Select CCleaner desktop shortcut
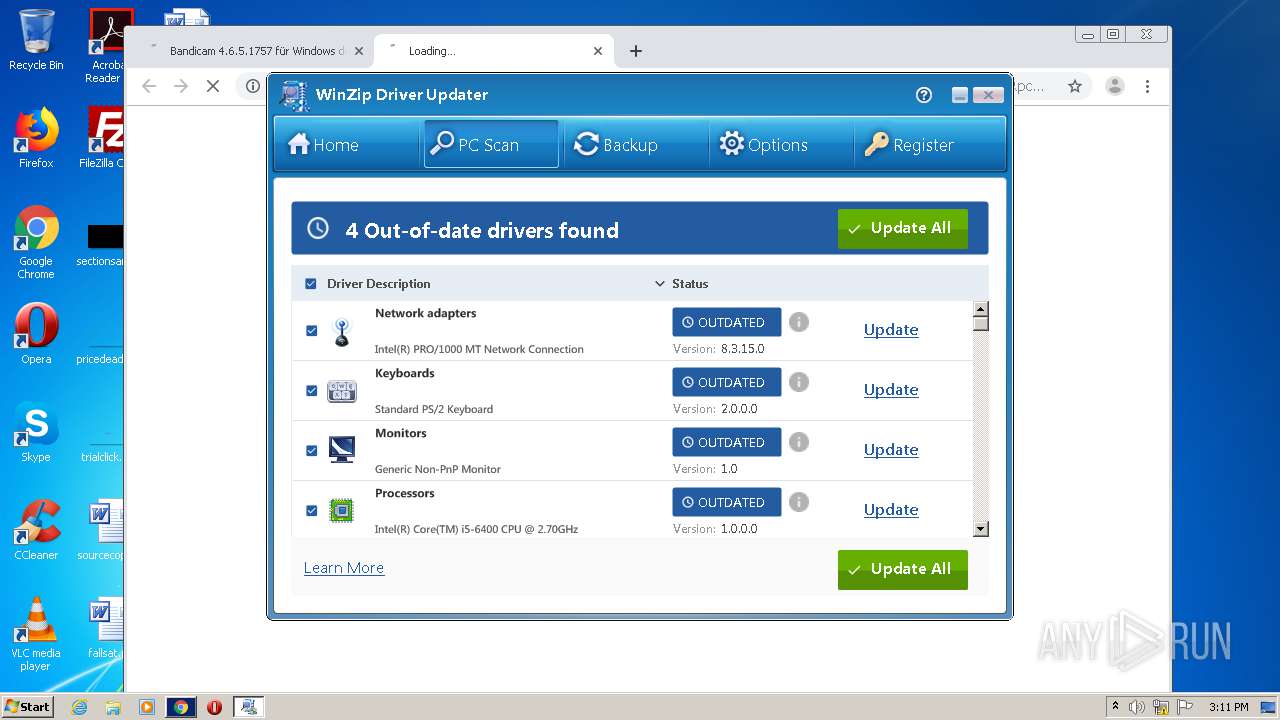Image resolution: width=1280 pixels, height=720 pixels. click(x=36, y=530)
